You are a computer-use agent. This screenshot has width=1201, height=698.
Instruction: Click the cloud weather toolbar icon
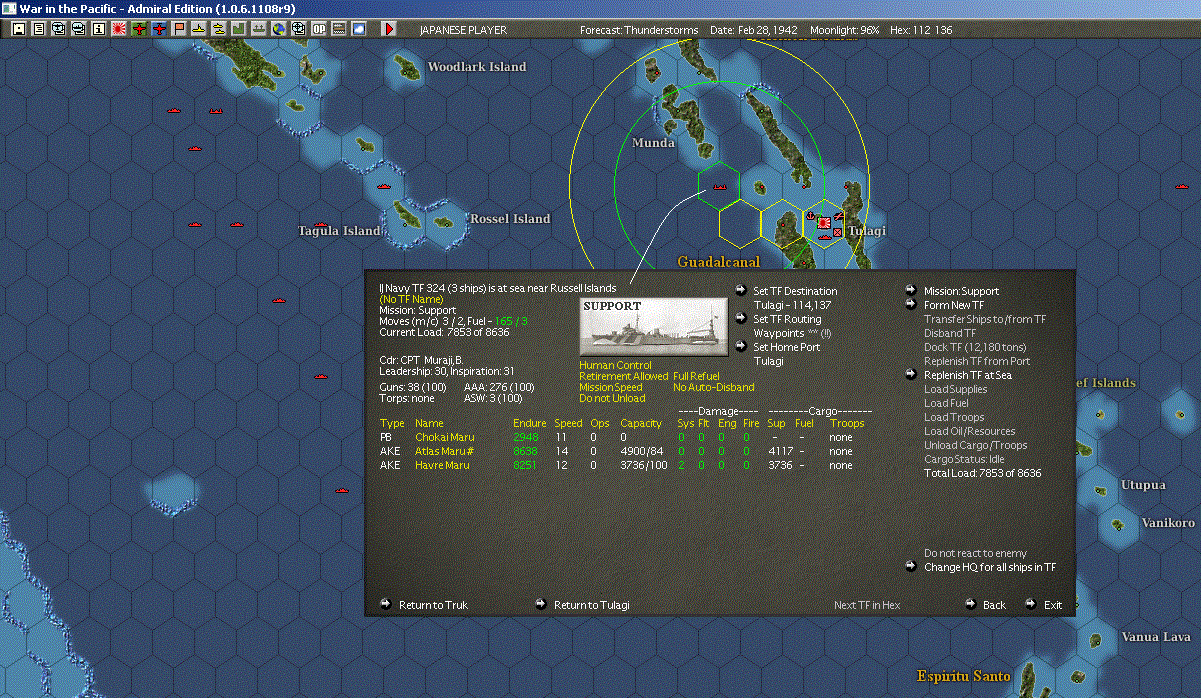358,29
